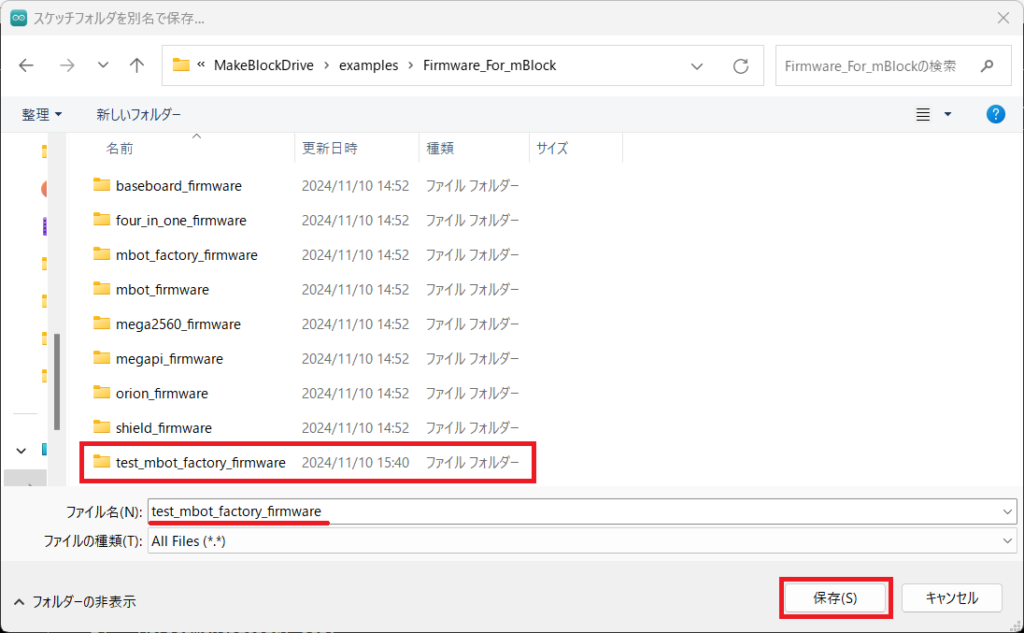Click the 保存(S) button
This screenshot has width=1024, height=633.
[x=834, y=598]
